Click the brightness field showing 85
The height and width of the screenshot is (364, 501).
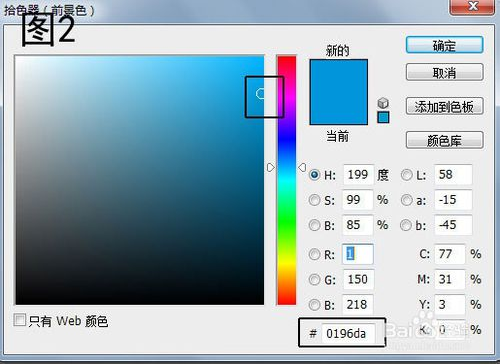(x=357, y=225)
